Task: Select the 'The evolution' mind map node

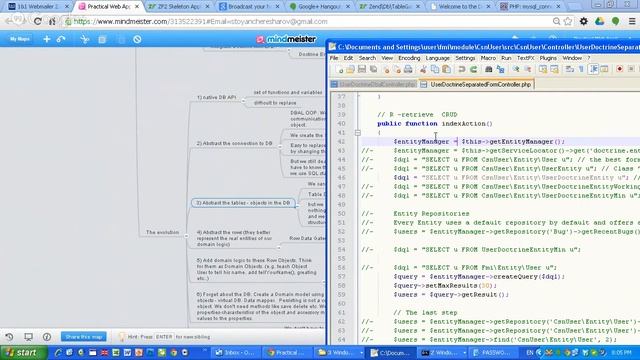Action: pos(162,232)
